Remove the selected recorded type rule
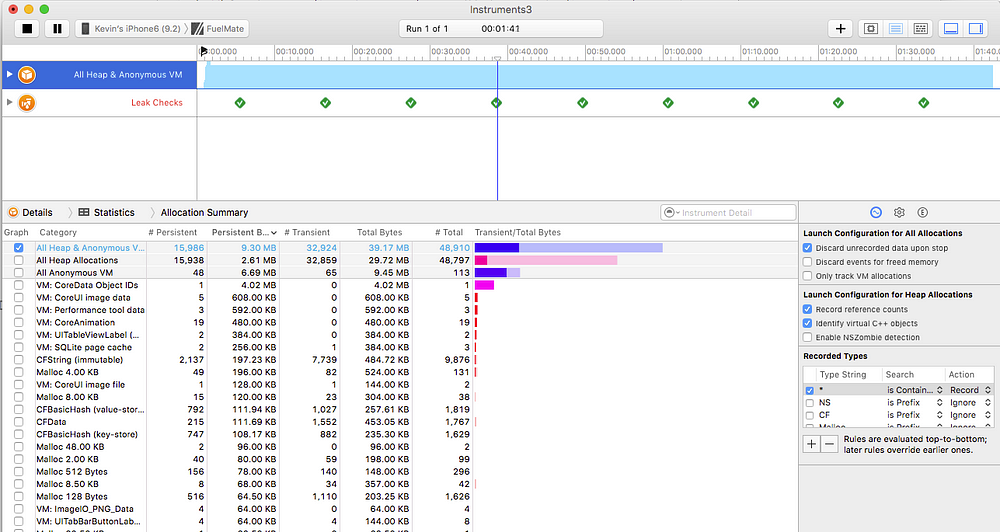Image resolution: width=1000 pixels, height=532 pixels. coord(829,443)
